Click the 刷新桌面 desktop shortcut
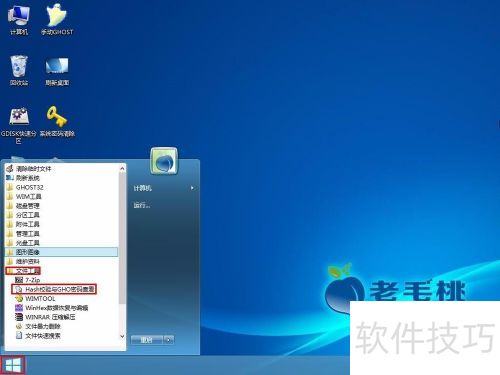 coord(57,71)
